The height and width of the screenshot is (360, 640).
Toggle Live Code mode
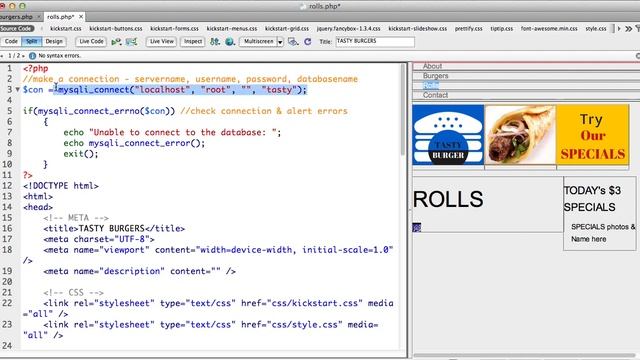[91, 41]
